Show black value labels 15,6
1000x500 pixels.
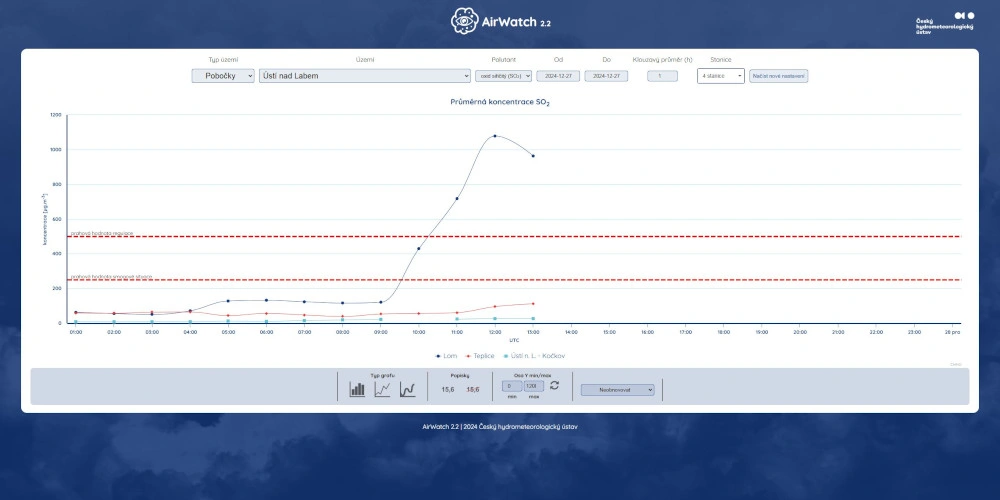click(x=448, y=389)
